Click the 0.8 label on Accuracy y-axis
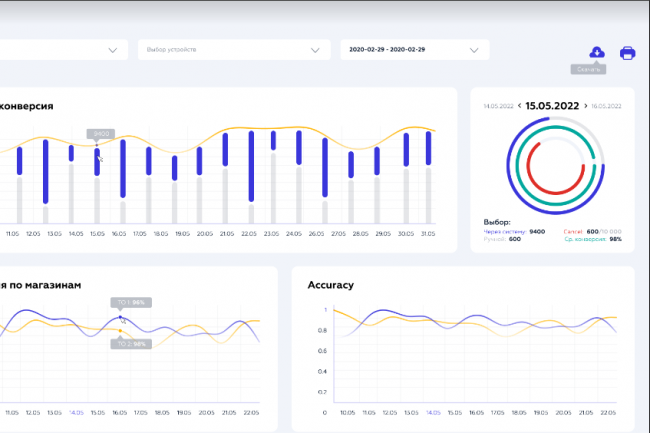This screenshot has height=433, width=650. click(322, 330)
